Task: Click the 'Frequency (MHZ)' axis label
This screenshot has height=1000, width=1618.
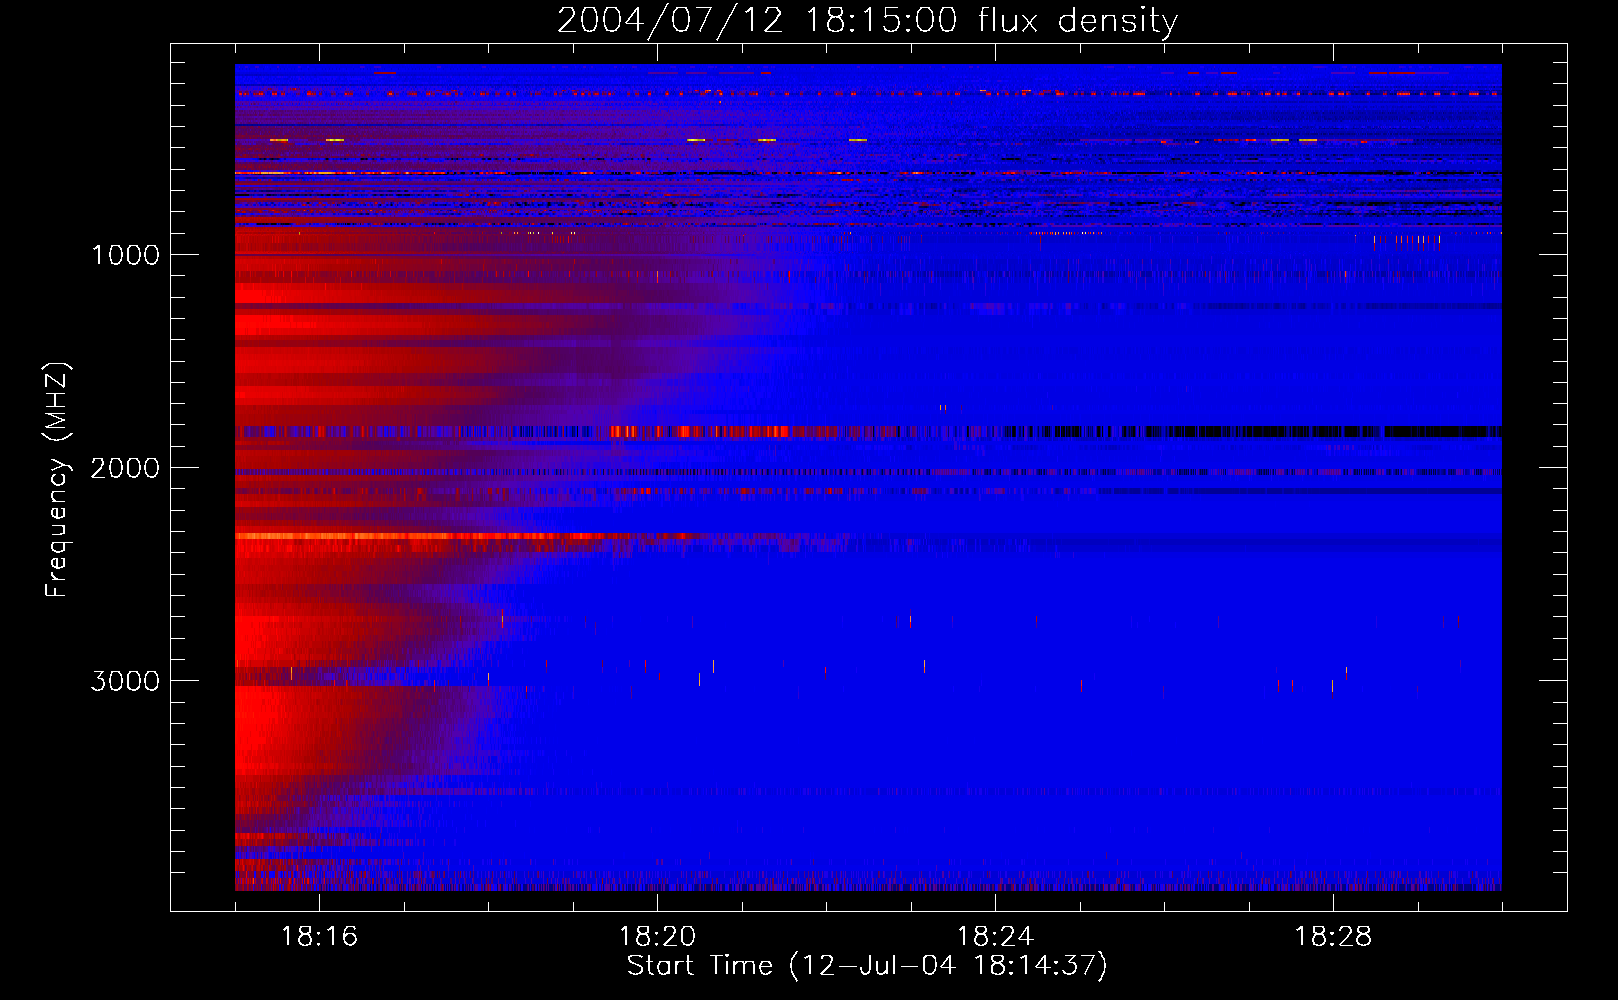Action: [56, 480]
